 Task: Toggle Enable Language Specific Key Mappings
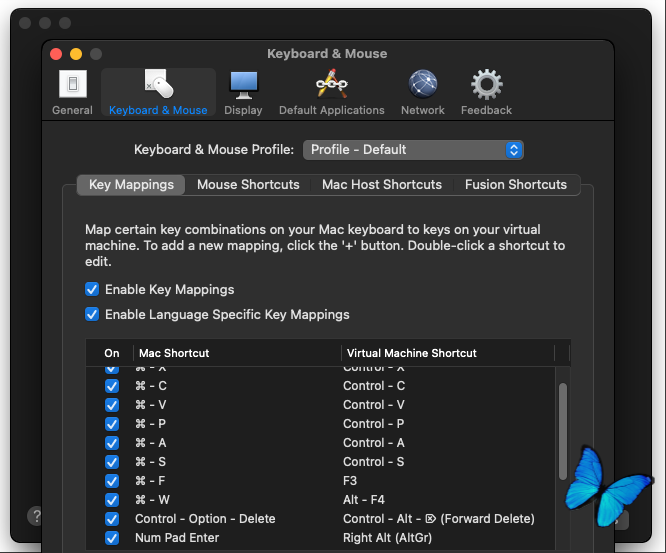coord(93,315)
